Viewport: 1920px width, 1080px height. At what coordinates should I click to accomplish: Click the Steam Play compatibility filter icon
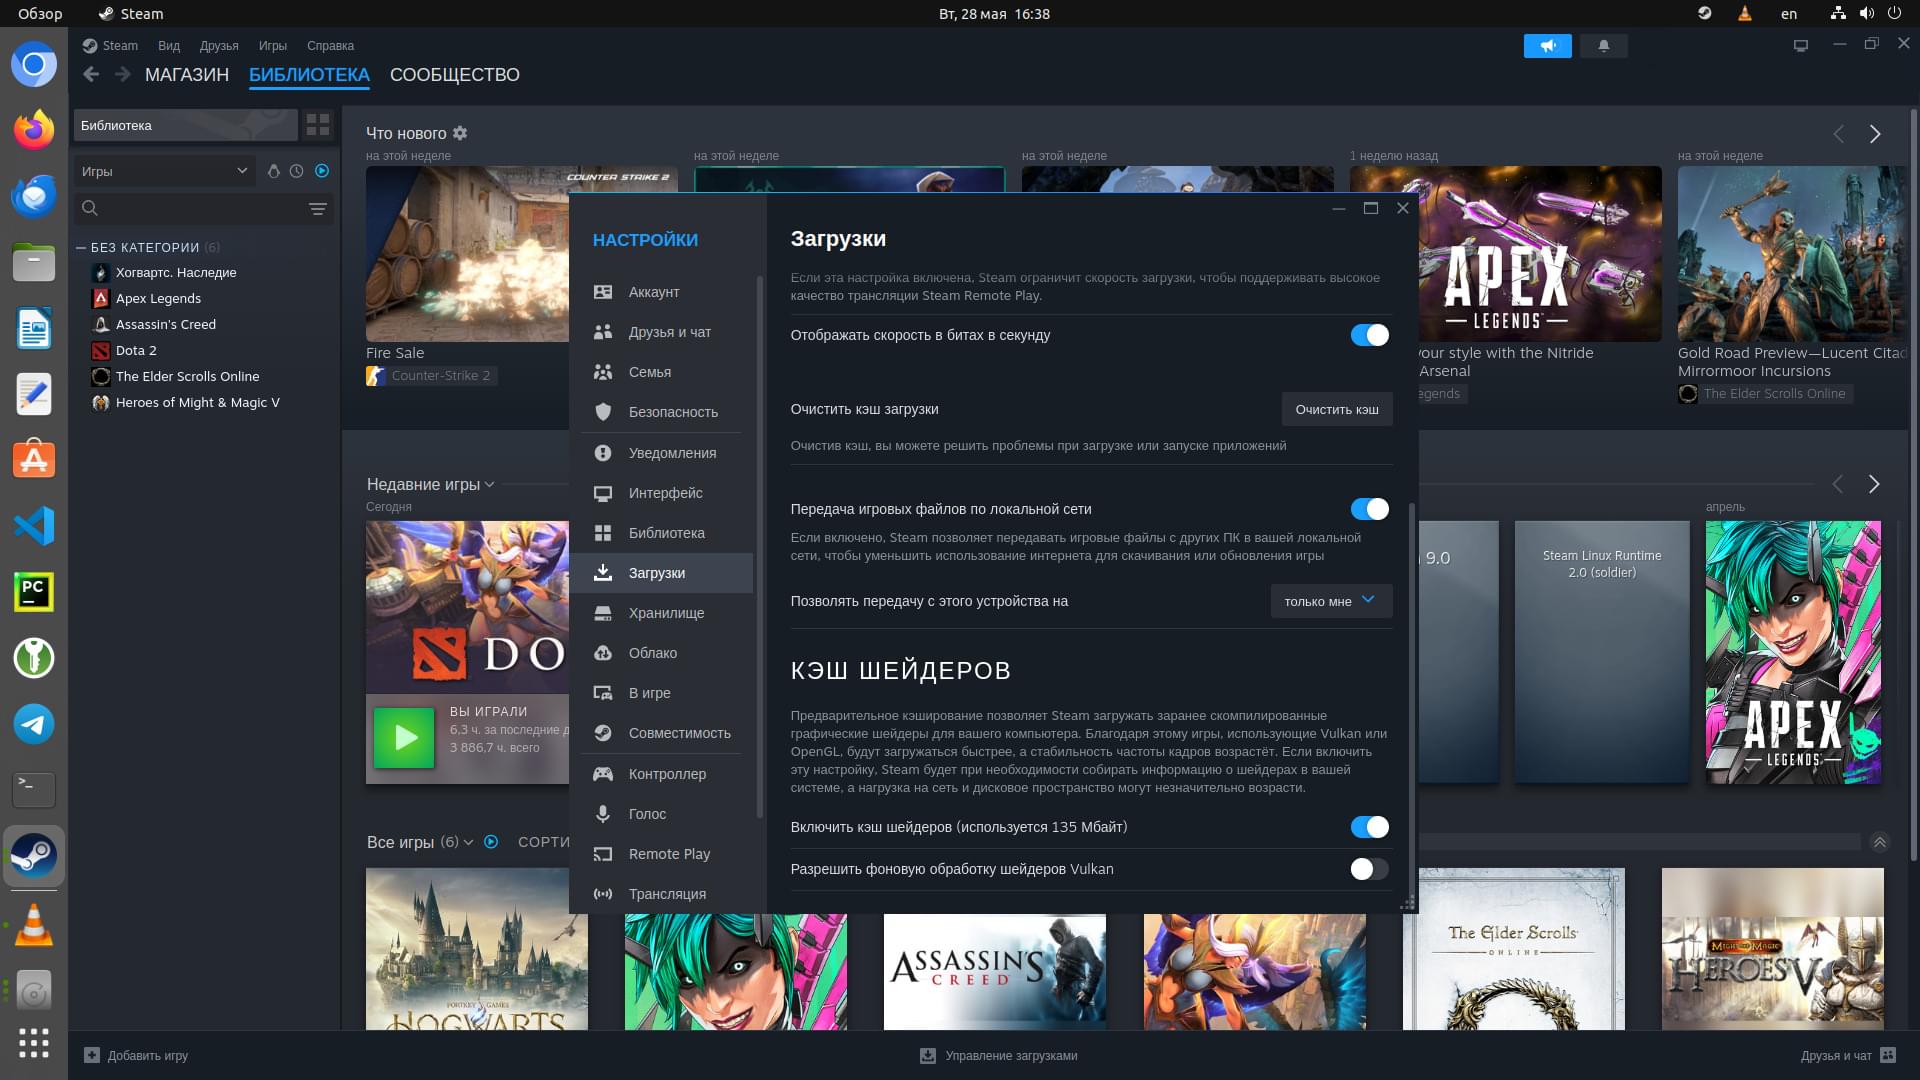point(273,171)
